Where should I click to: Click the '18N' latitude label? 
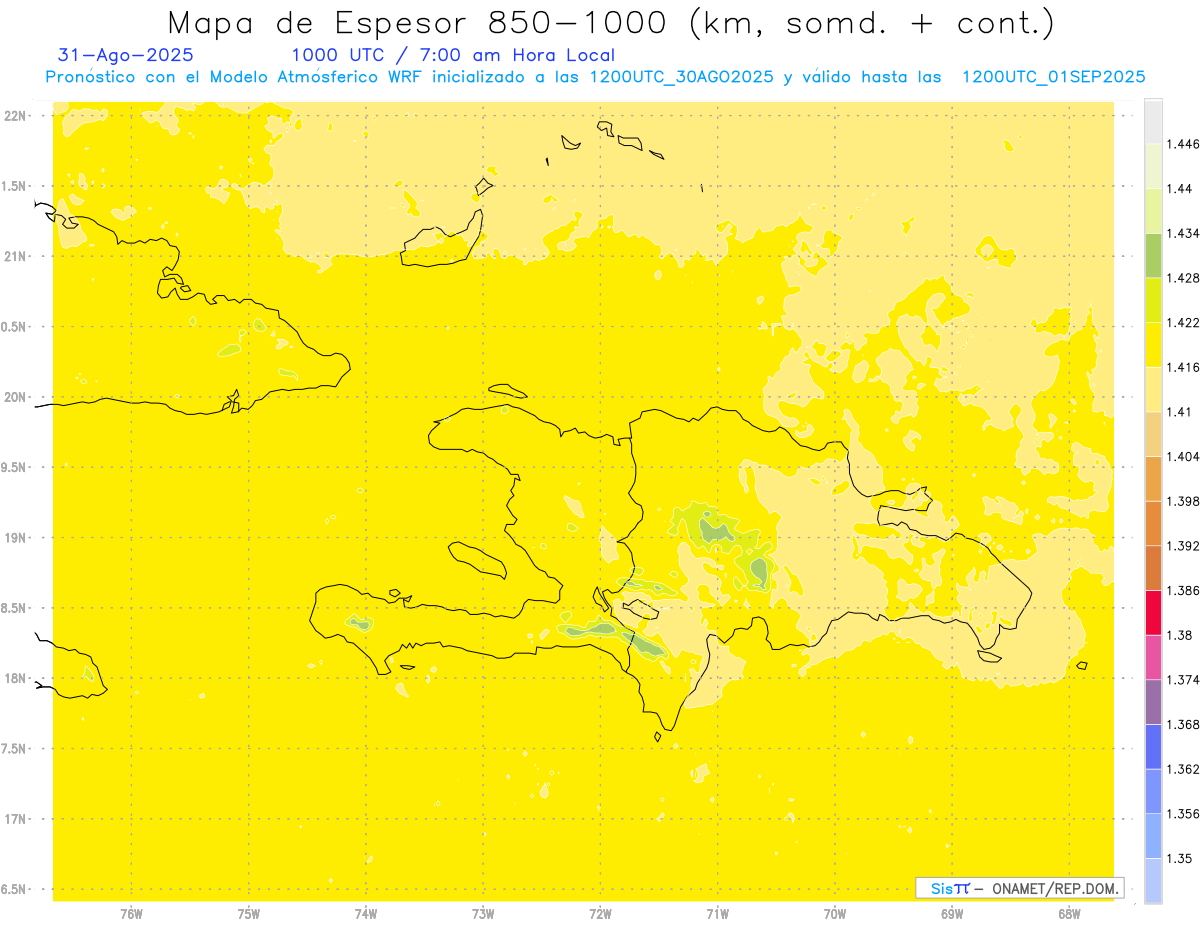[17, 679]
